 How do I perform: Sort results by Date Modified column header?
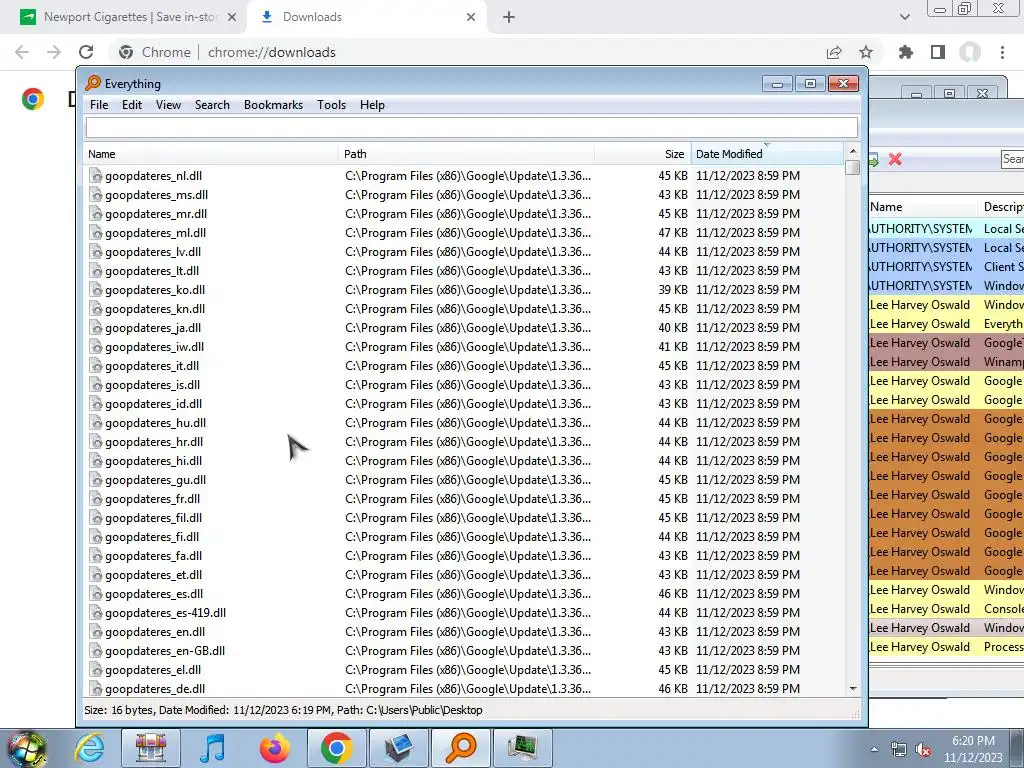pos(767,153)
